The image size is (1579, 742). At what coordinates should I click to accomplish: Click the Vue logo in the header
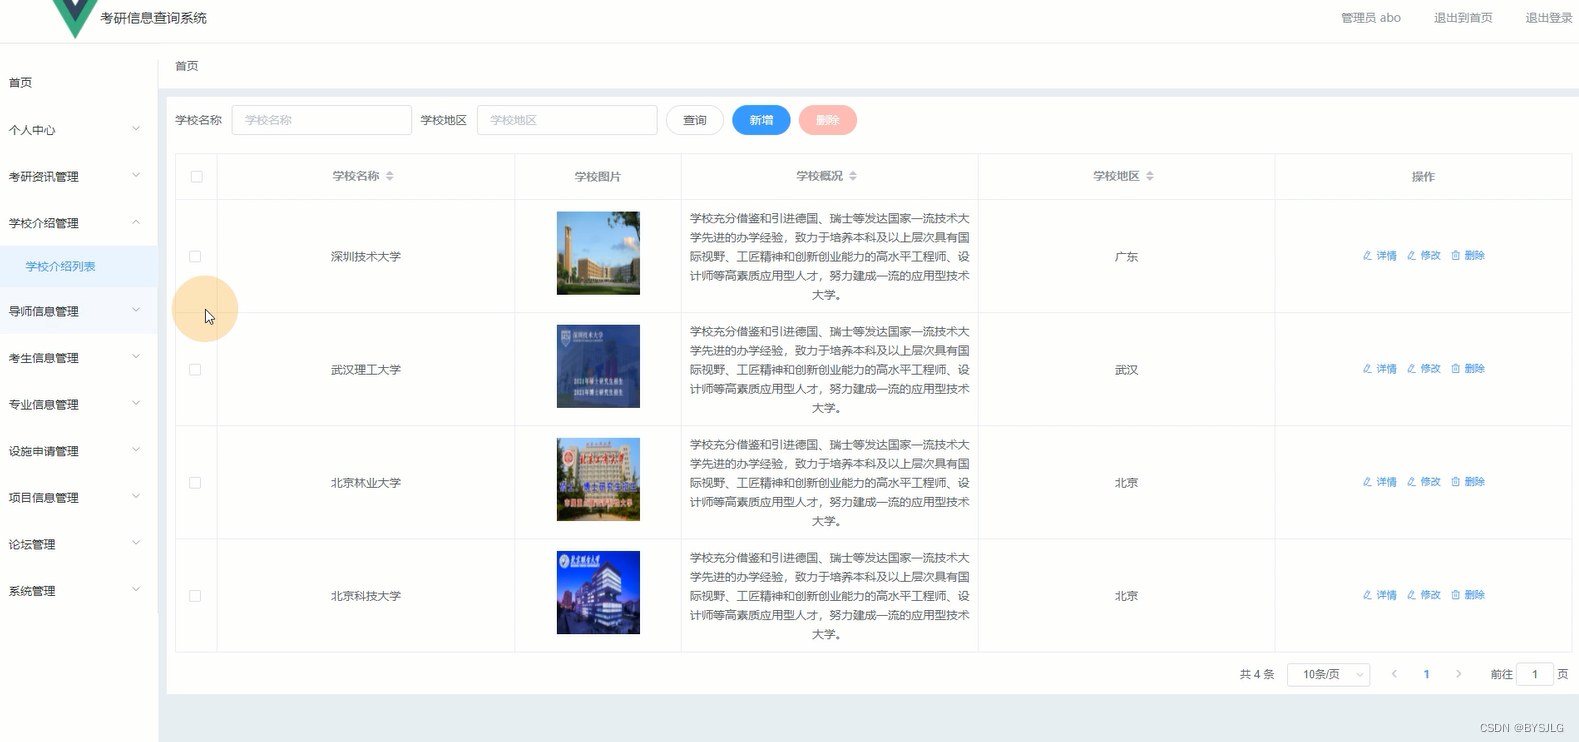tap(75, 17)
